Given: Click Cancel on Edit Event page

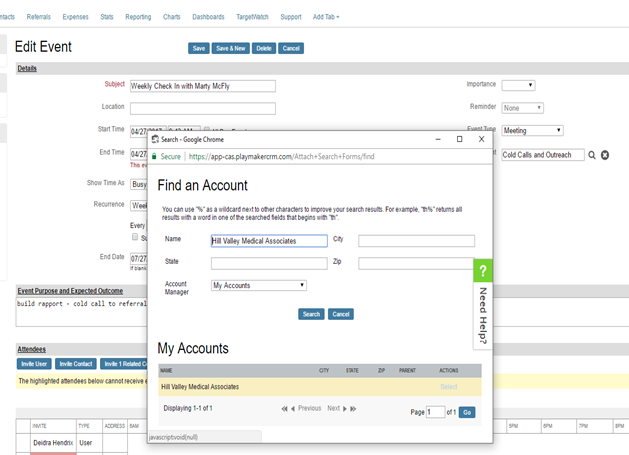Looking at the screenshot, I should (291, 48).
